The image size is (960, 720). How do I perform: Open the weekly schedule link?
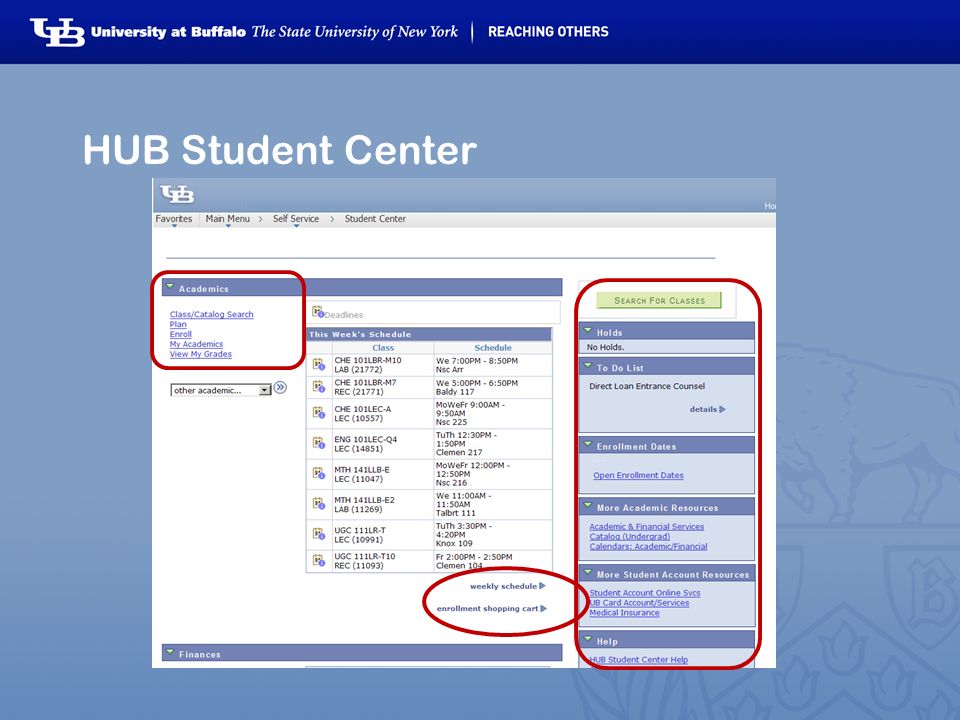503,586
